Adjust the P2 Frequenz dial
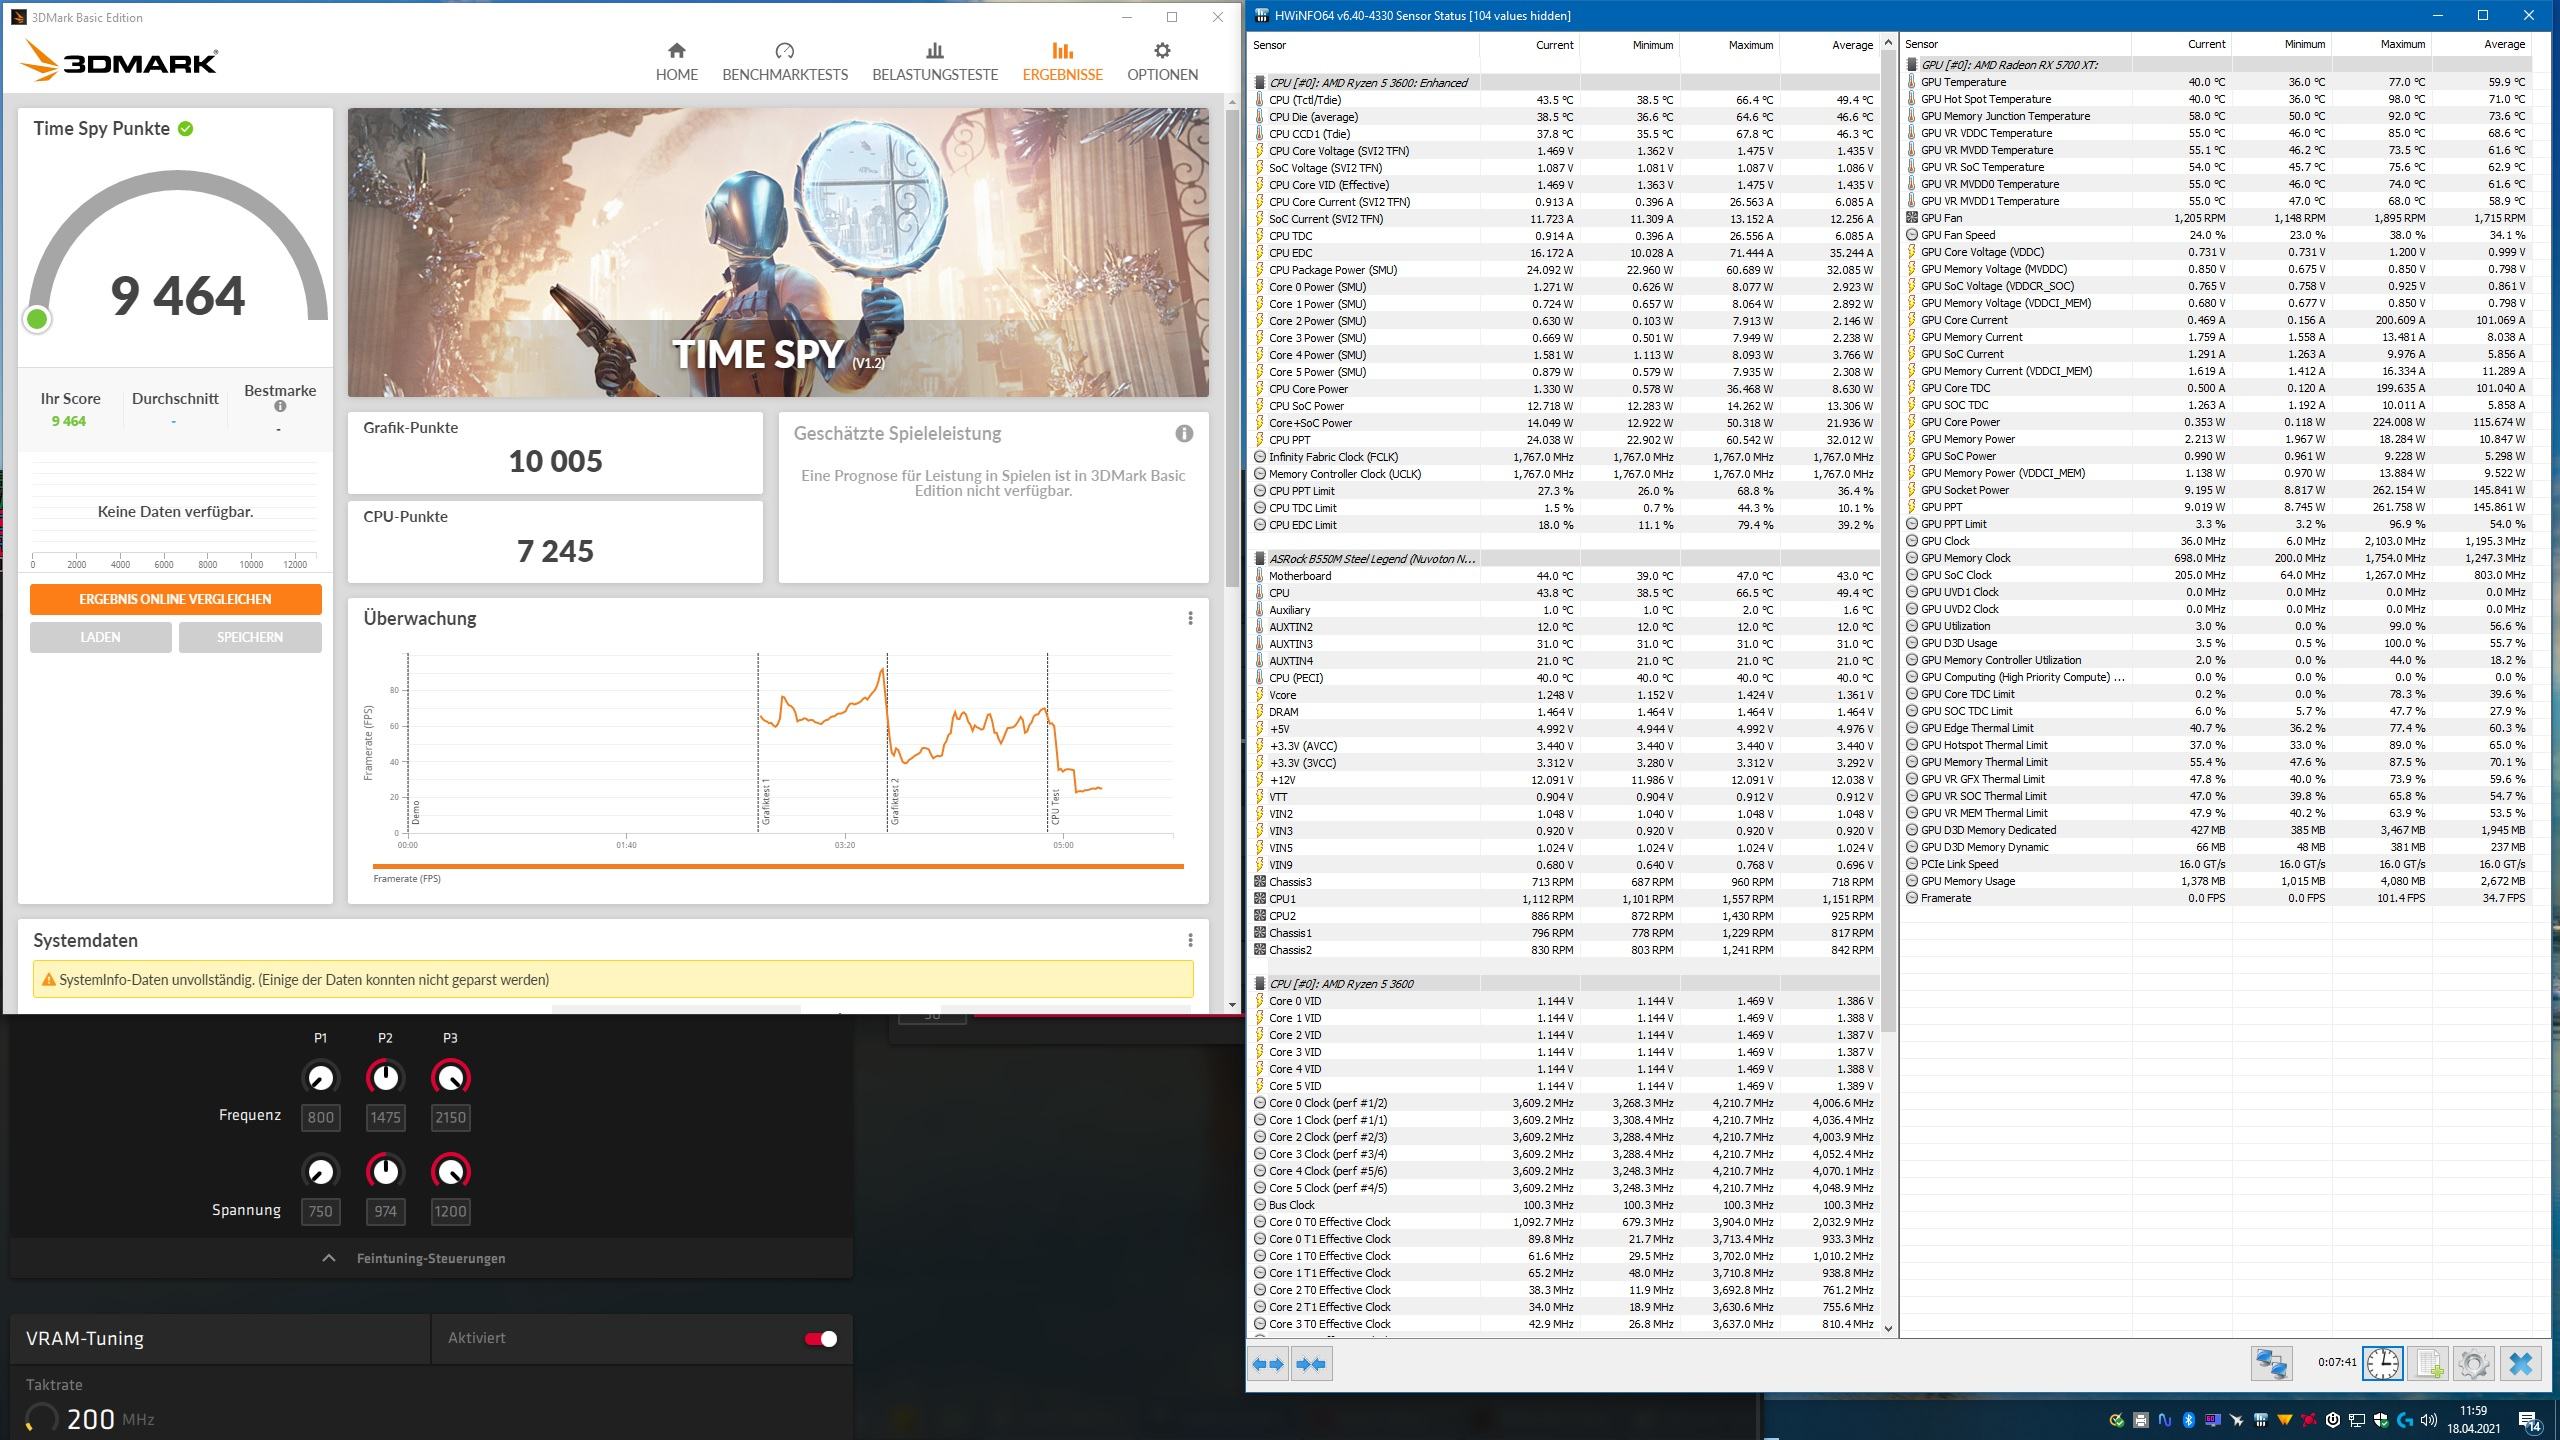2560x1440 pixels. [385, 1078]
